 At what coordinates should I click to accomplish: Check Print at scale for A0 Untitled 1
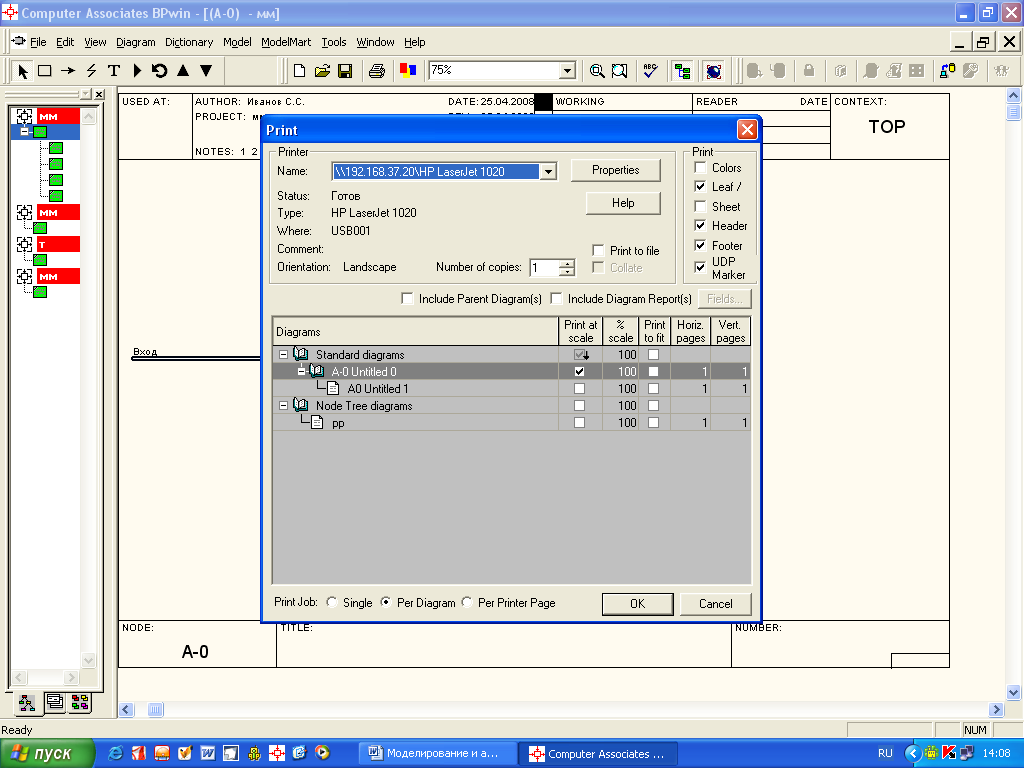click(579, 389)
